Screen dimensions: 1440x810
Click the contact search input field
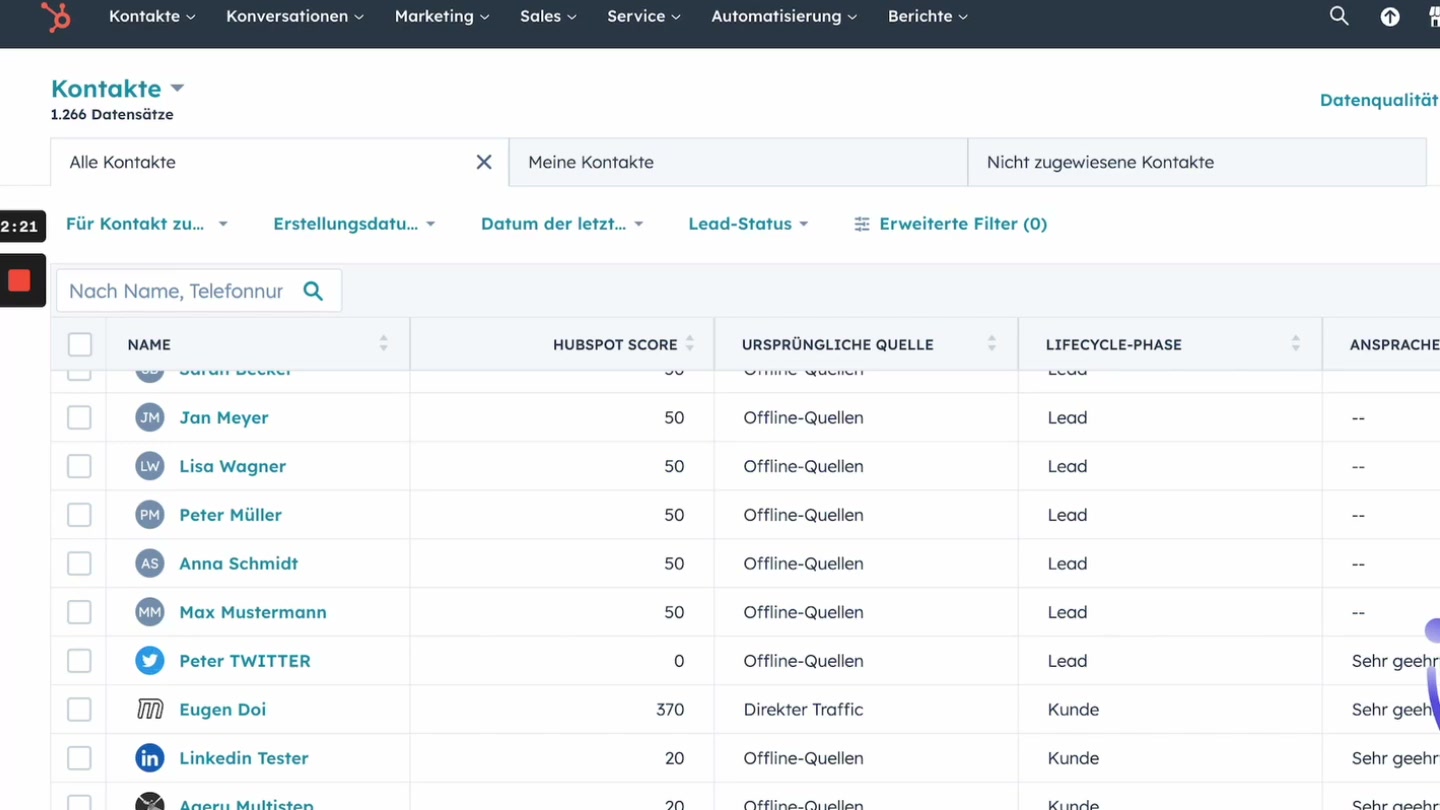tap(180, 290)
